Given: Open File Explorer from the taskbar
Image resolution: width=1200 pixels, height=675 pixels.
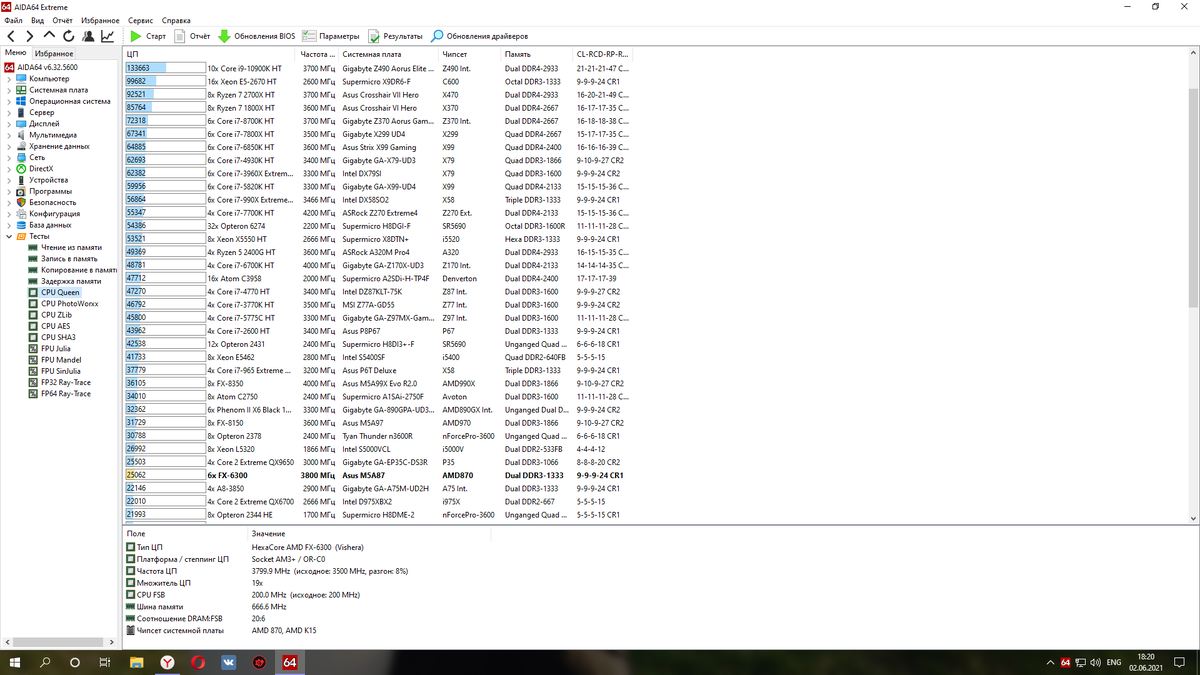Looking at the screenshot, I should tap(138, 662).
